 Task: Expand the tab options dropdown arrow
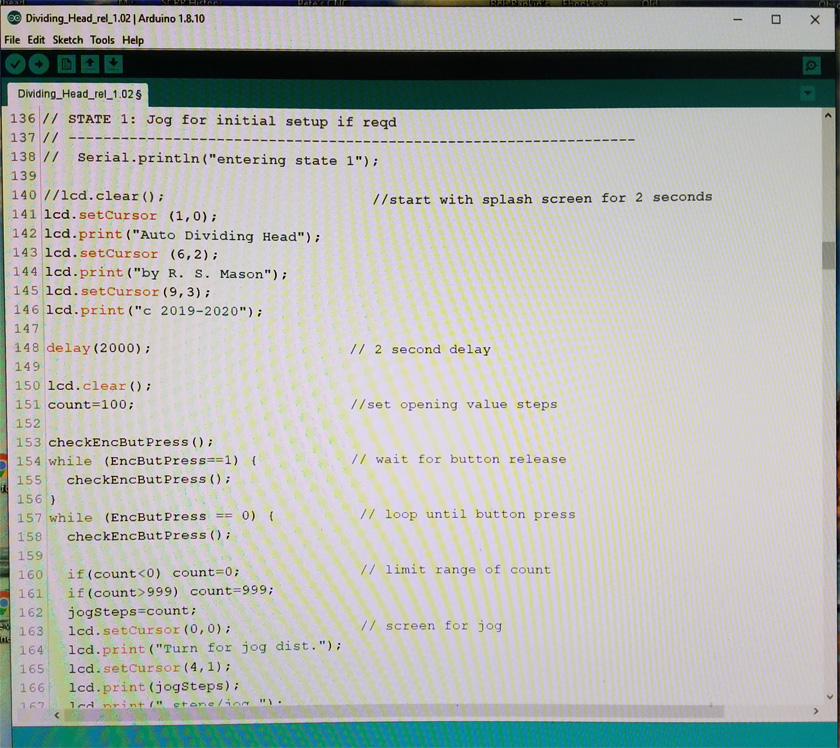(x=807, y=93)
